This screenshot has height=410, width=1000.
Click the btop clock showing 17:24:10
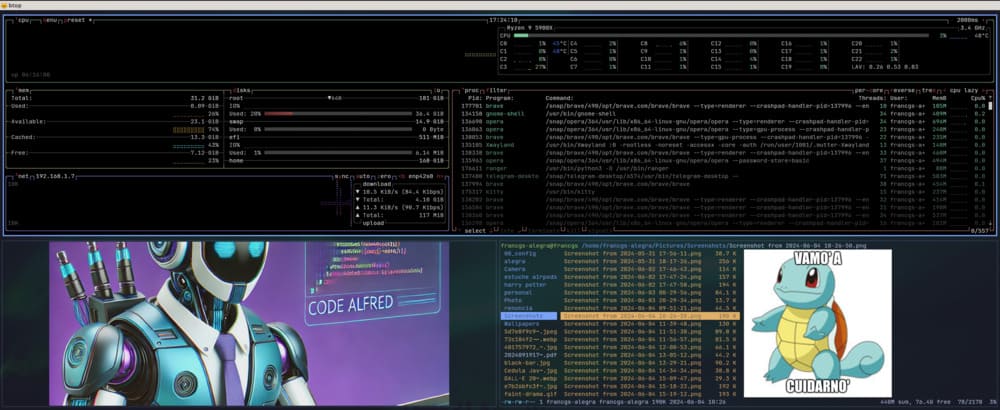click(x=504, y=20)
